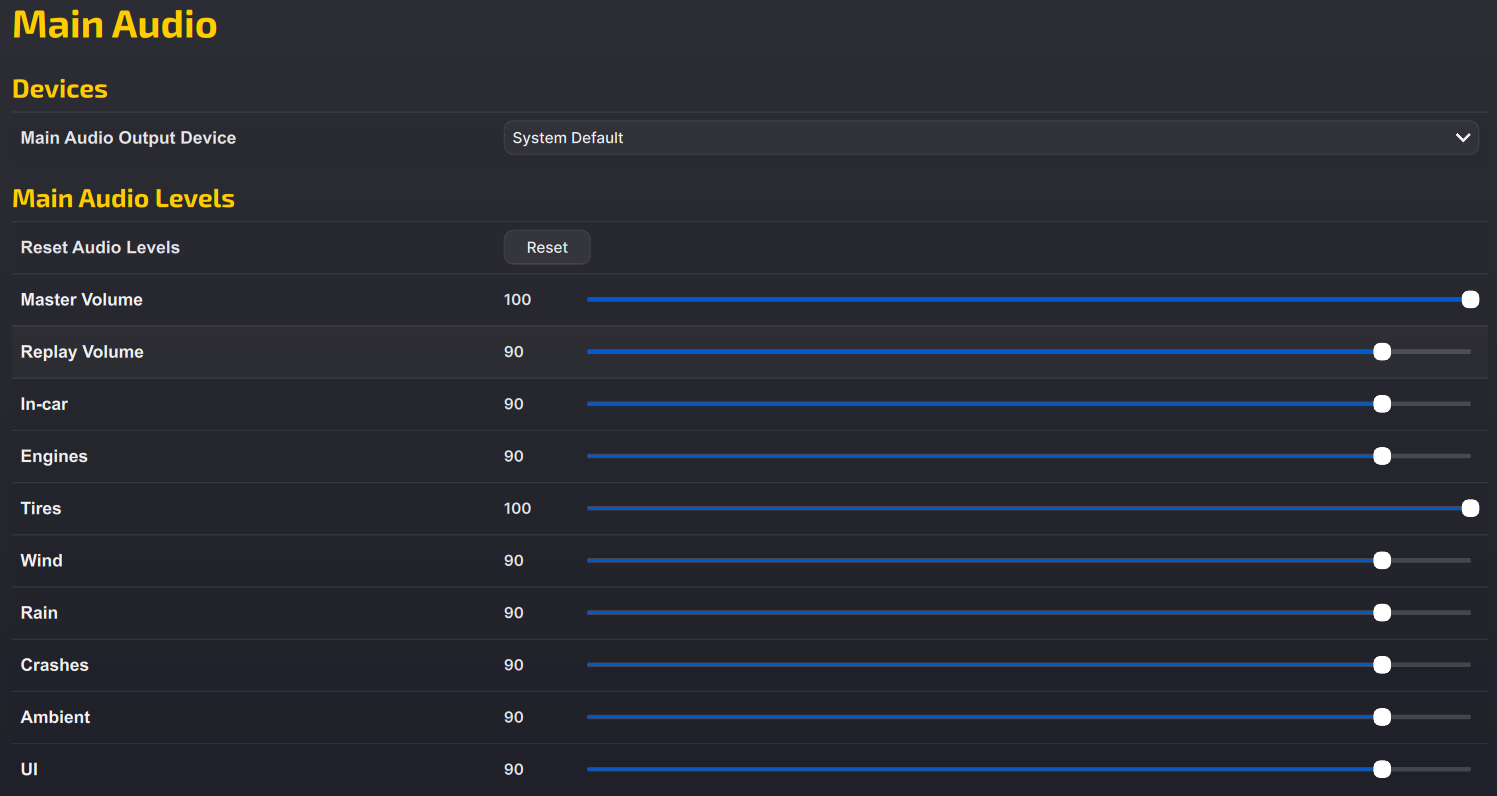Click the Master Volume slider handle
The image size is (1497, 796).
point(1470,299)
